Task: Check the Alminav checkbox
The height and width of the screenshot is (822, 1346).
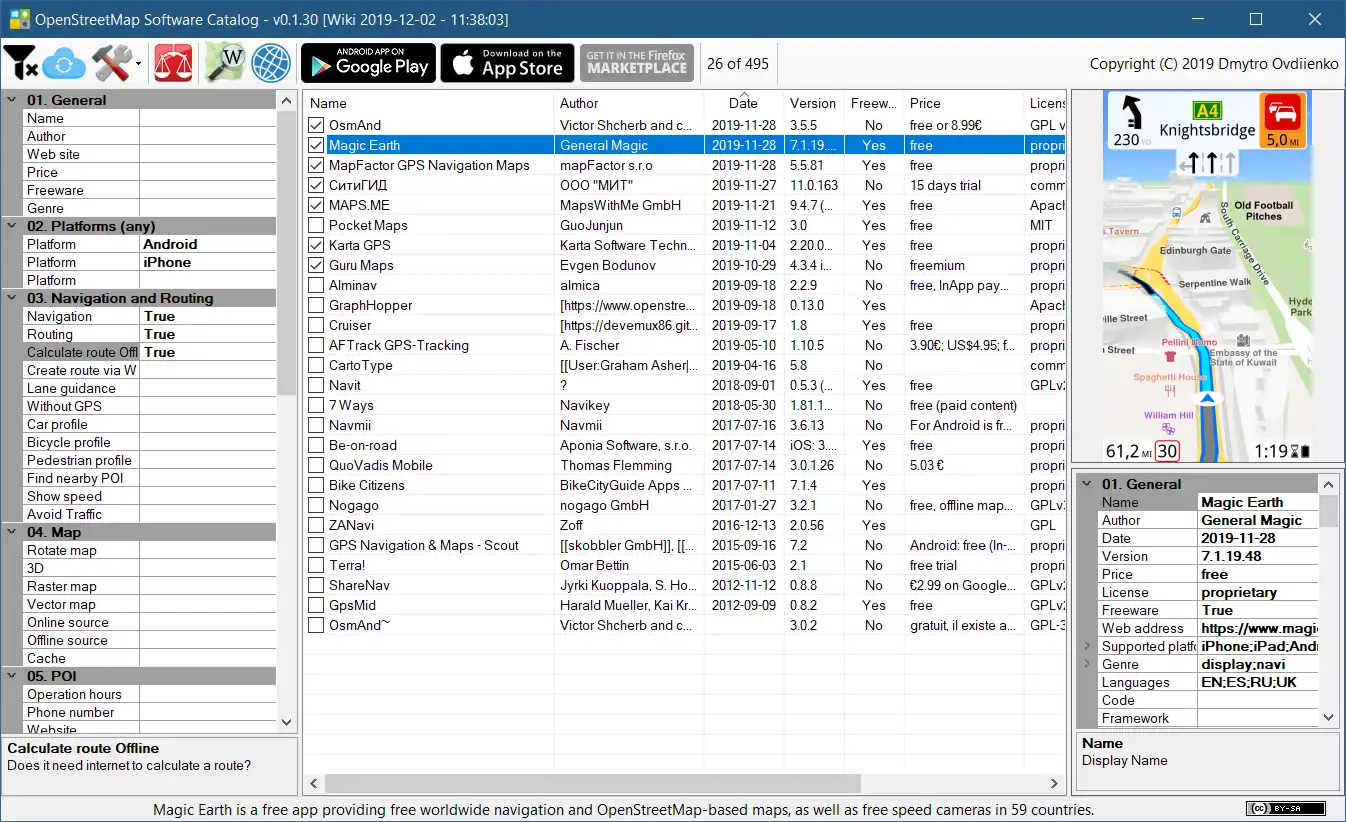Action: pyautogui.click(x=316, y=285)
